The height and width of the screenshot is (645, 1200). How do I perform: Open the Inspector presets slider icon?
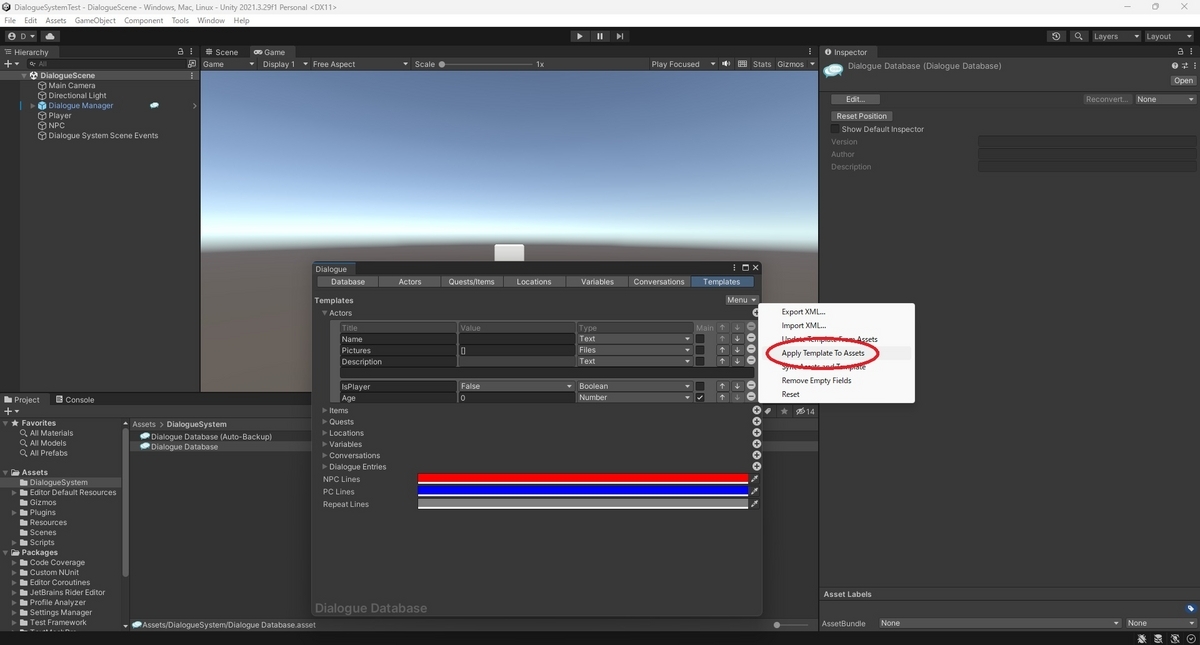pos(1184,66)
